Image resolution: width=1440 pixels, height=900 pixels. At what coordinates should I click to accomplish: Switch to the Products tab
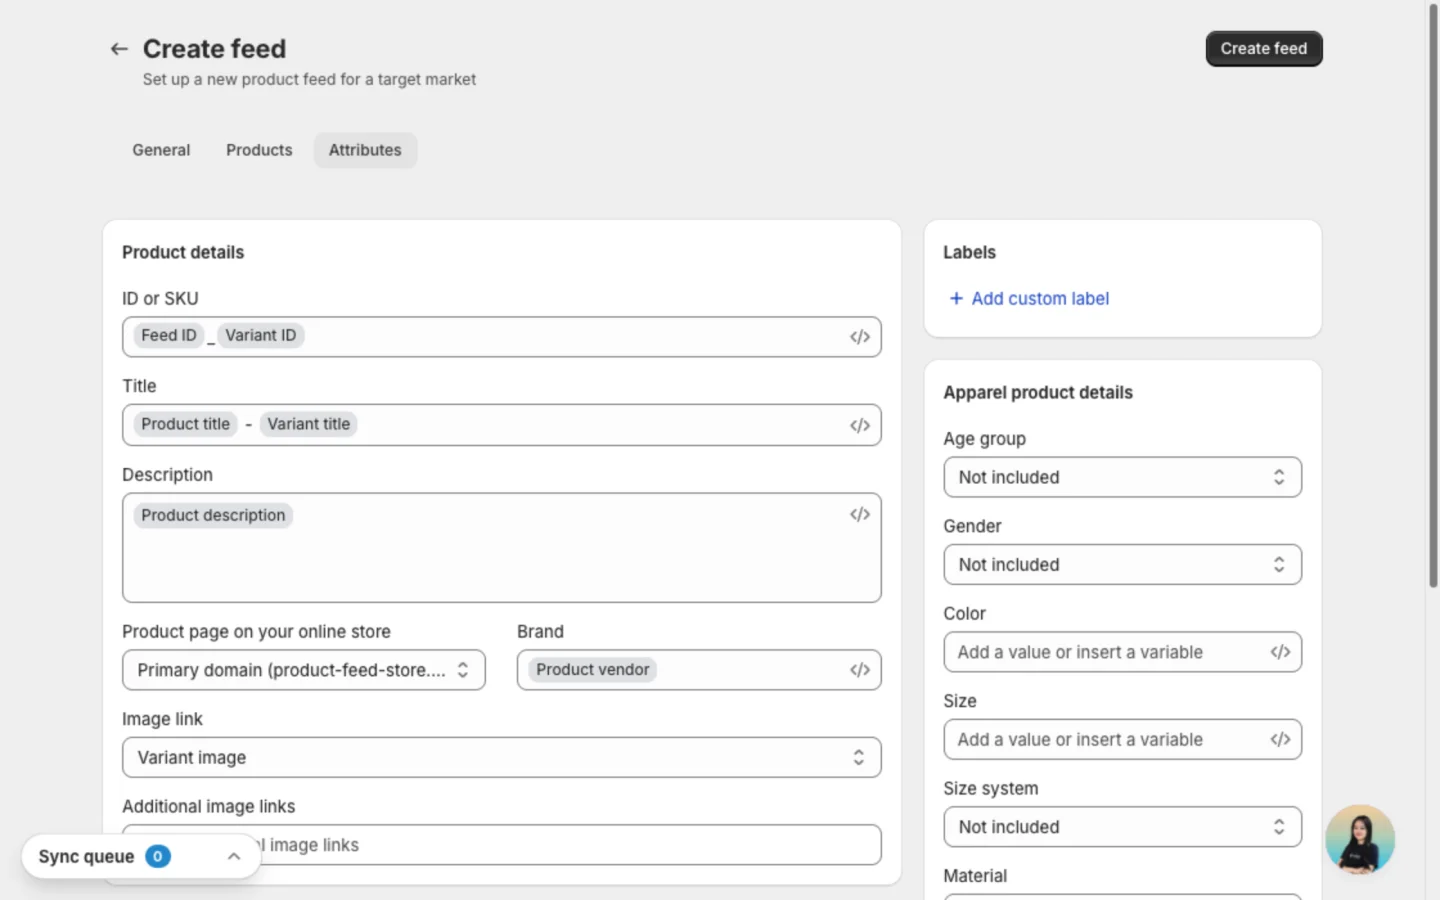point(259,150)
